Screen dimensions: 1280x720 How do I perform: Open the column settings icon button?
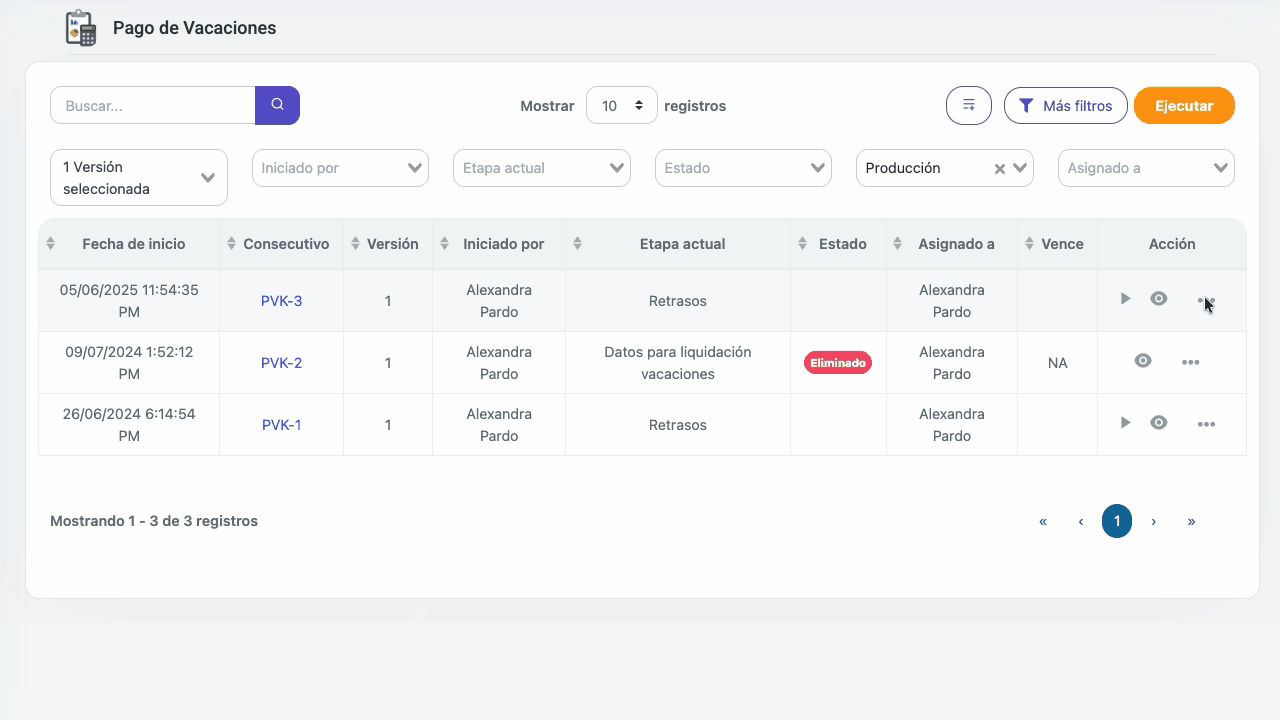coord(968,105)
